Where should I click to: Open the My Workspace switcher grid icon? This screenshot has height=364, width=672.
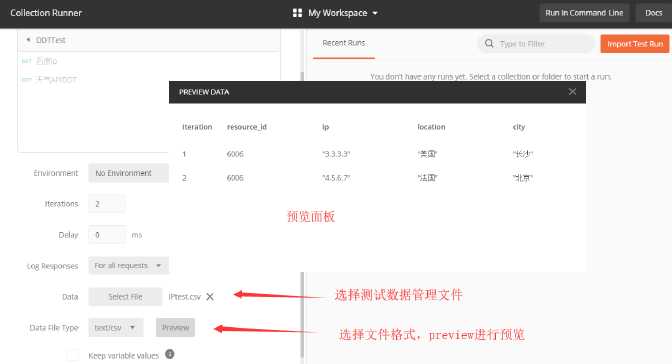297,13
